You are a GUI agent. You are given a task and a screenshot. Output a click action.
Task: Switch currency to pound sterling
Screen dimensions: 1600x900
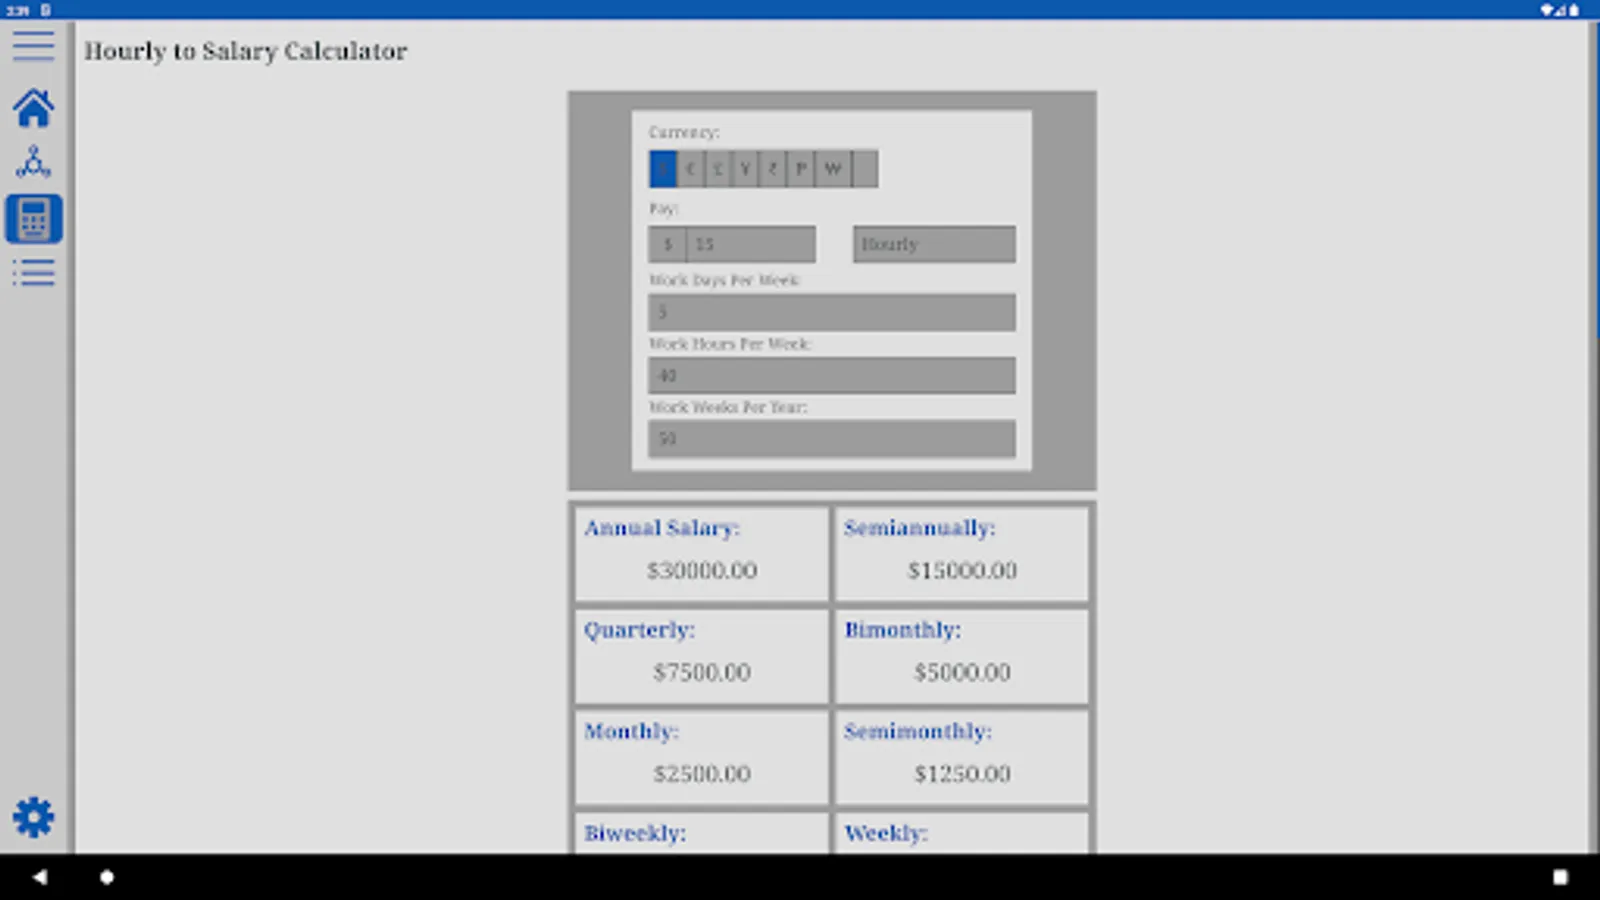(x=718, y=169)
